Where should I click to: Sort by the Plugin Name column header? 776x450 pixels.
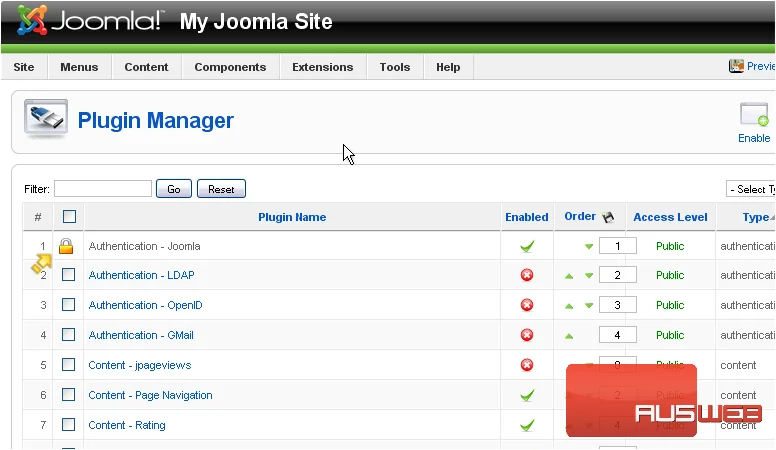click(x=292, y=217)
